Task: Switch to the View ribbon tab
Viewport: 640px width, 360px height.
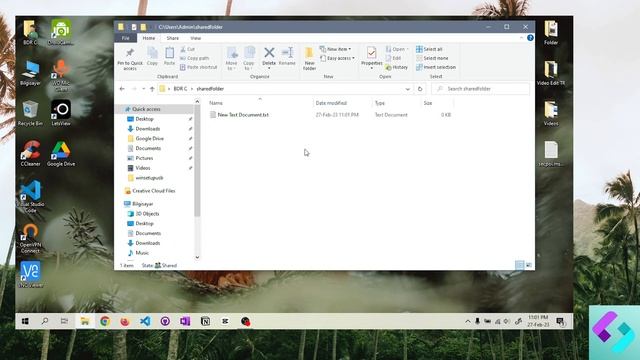Action: pyautogui.click(x=196, y=38)
